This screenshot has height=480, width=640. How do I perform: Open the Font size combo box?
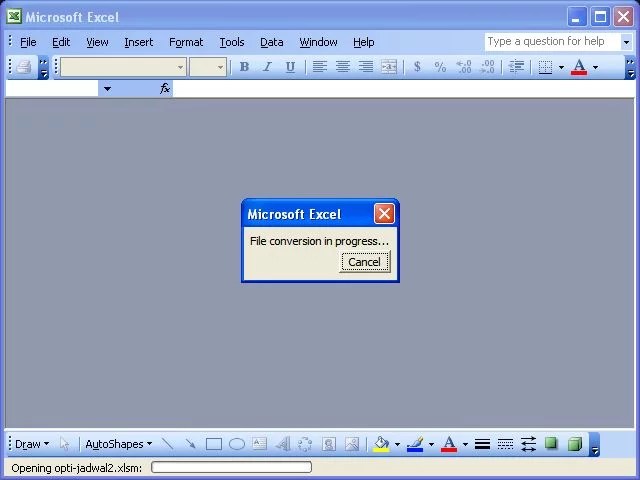(208, 67)
